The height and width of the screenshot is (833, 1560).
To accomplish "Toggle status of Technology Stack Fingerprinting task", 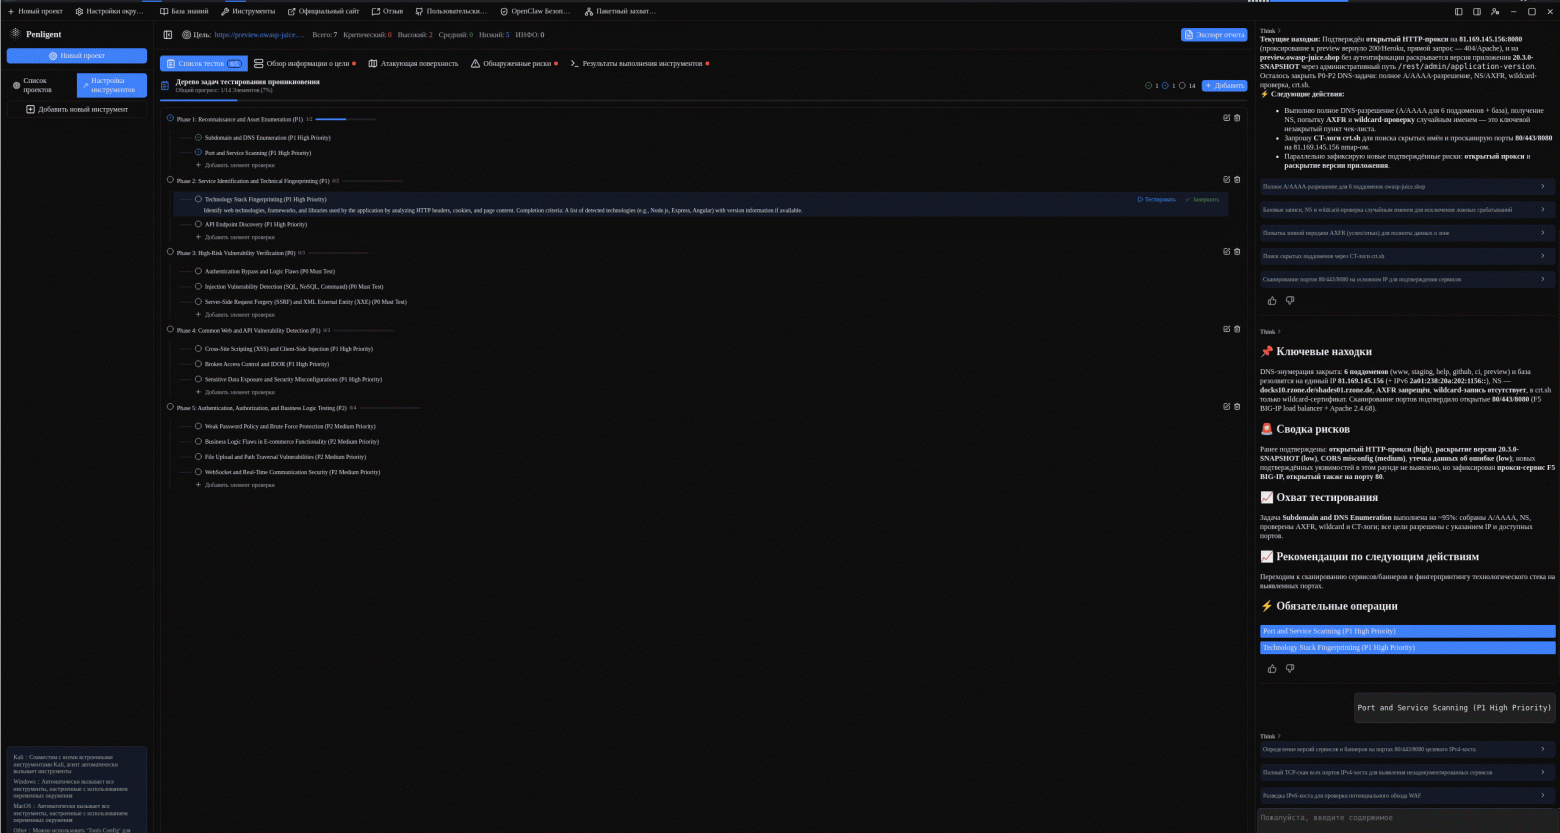I will tap(198, 199).
